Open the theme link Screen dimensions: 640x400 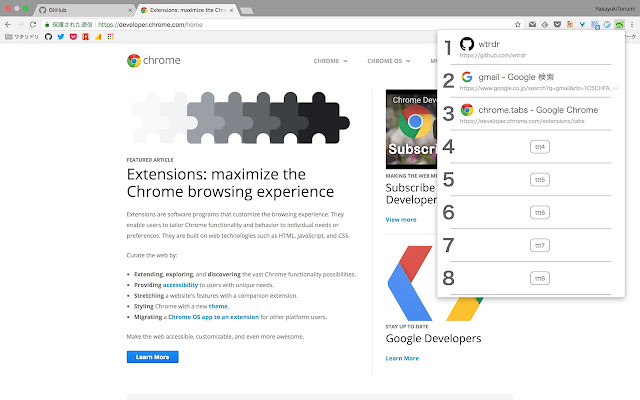point(218,306)
